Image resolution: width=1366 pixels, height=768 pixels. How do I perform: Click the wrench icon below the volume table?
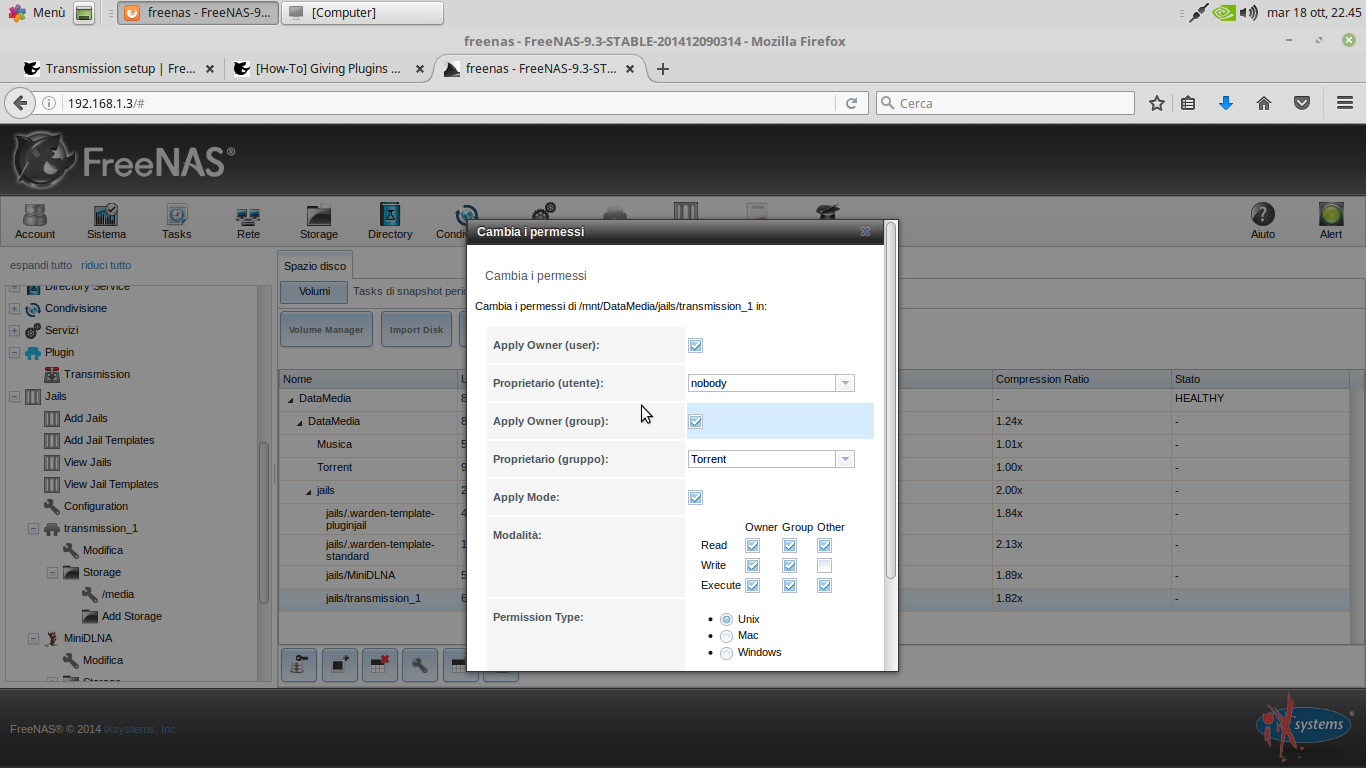(x=420, y=664)
